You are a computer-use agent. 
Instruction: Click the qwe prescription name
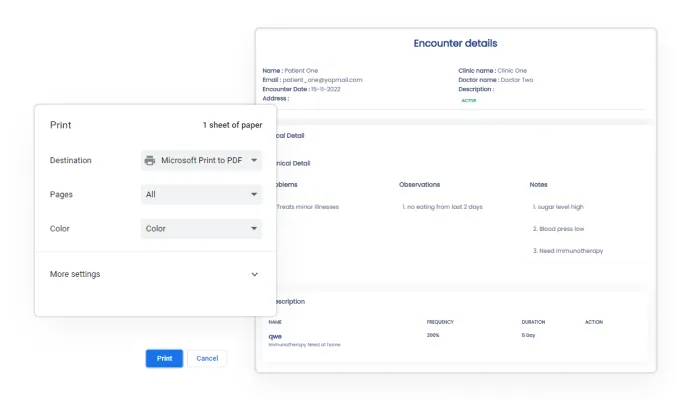click(275, 336)
